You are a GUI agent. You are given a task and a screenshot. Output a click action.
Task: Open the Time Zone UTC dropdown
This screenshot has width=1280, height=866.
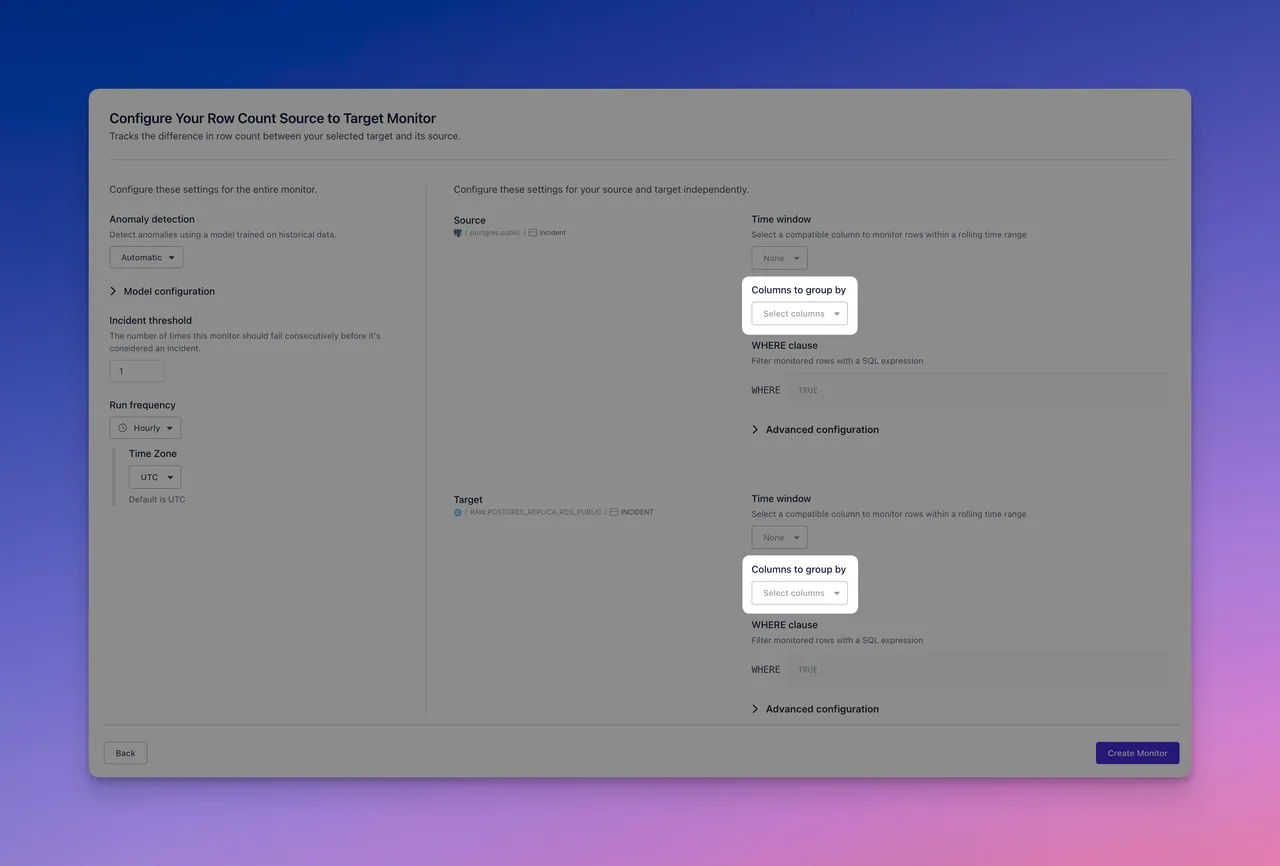[x=155, y=477]
